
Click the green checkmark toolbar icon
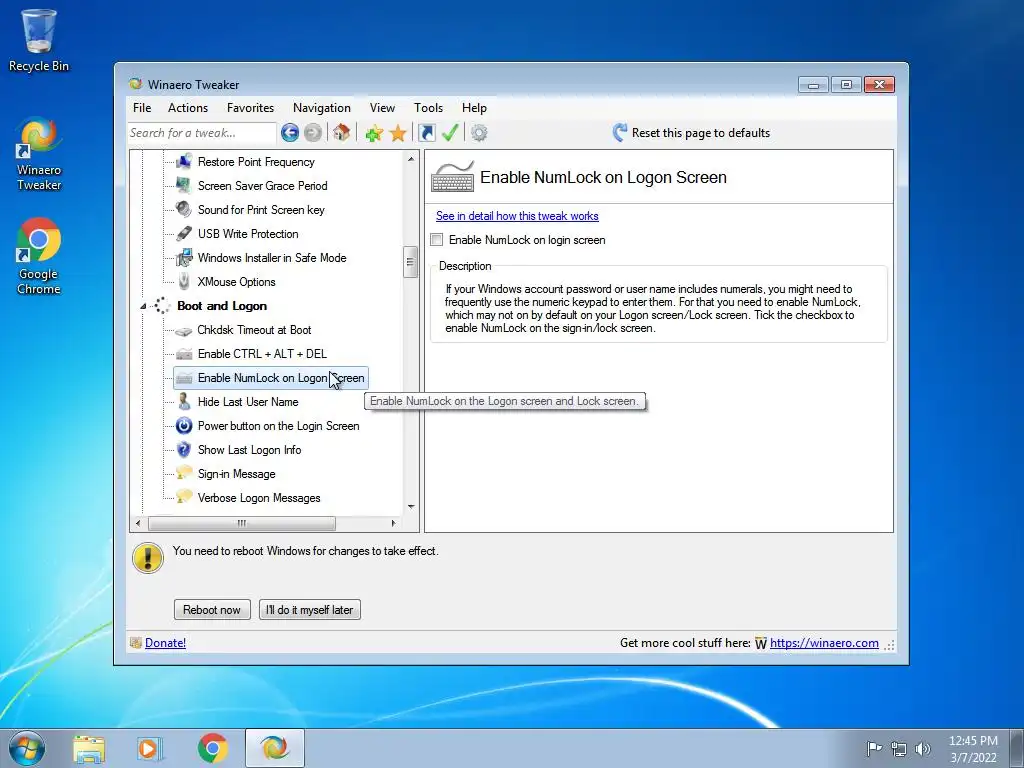(450, 133)
